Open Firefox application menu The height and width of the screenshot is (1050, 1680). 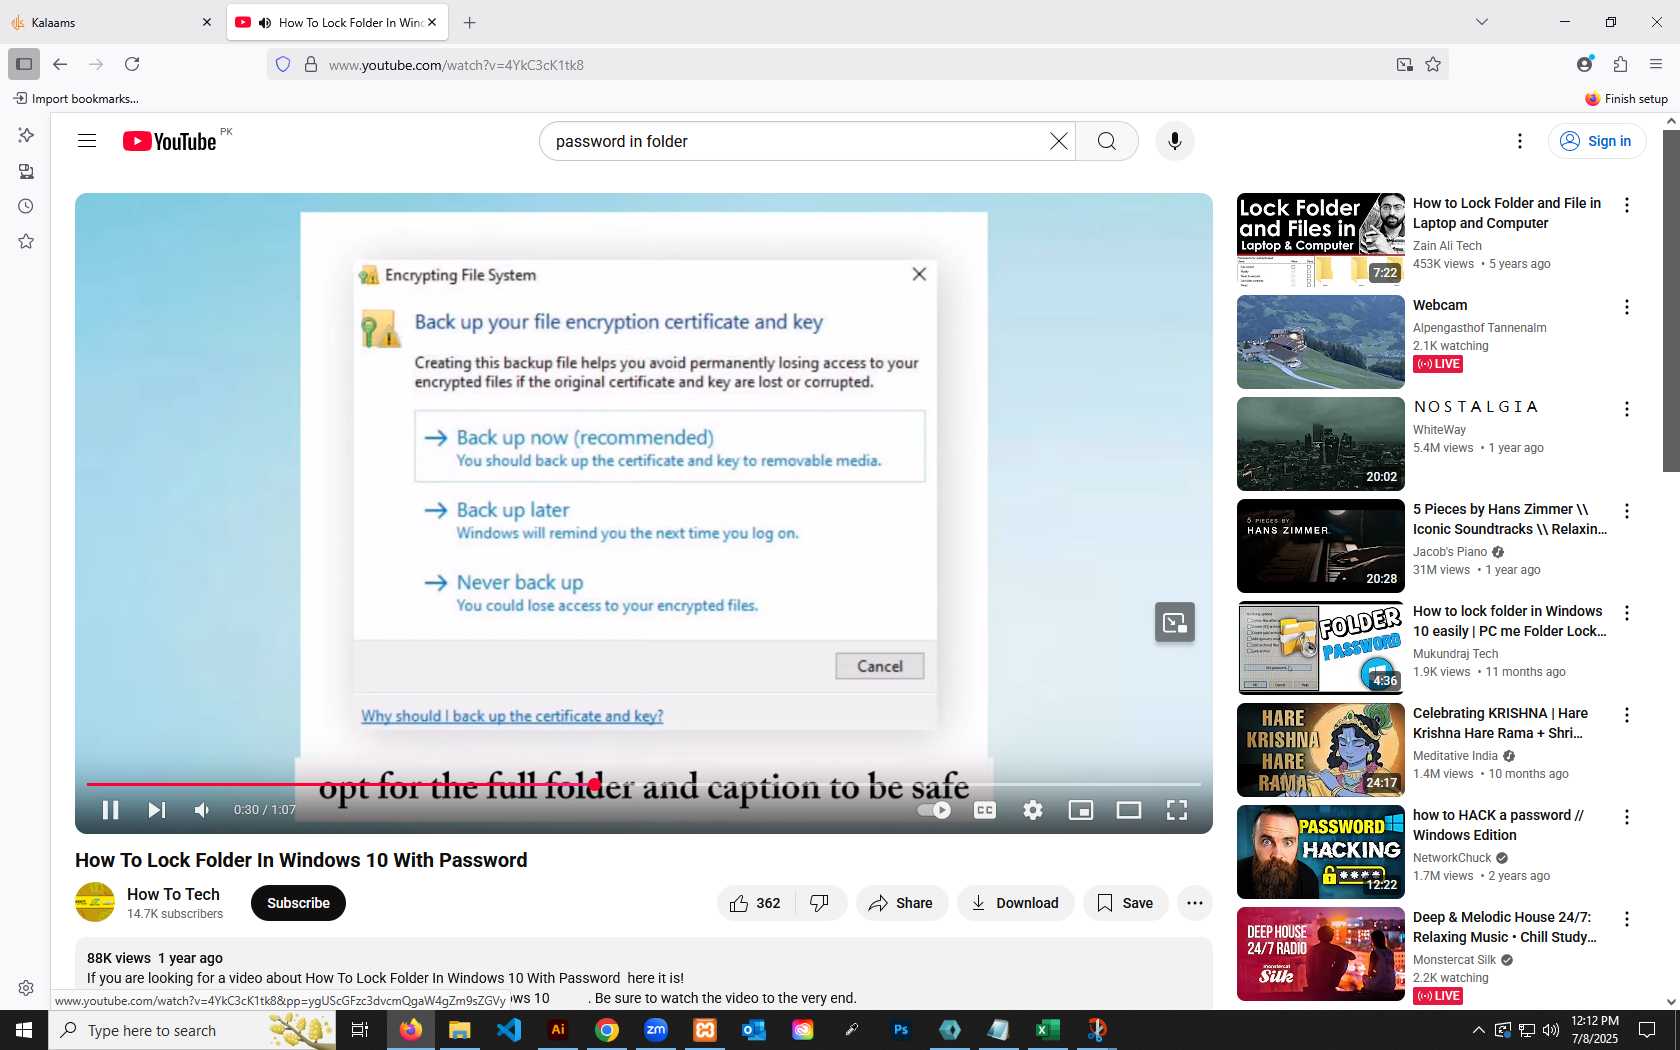(x=1656, y=64)
